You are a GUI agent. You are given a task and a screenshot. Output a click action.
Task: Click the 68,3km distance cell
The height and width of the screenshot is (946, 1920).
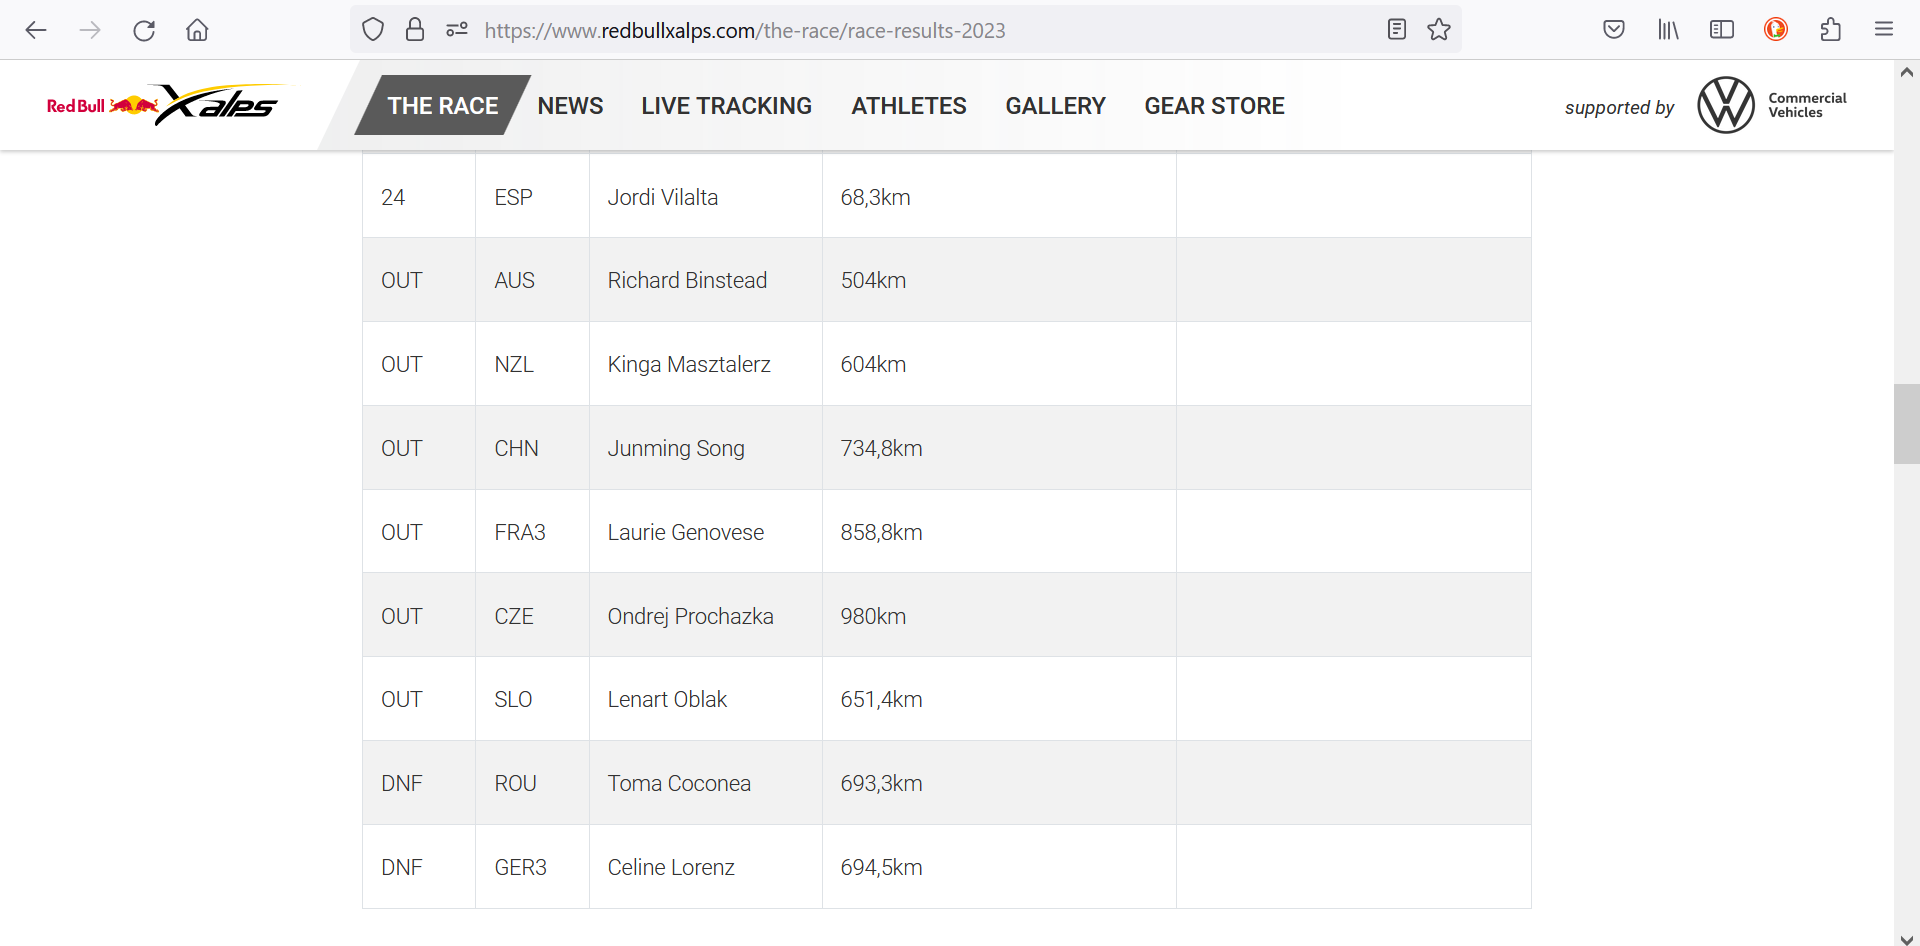tap(999, 196)
